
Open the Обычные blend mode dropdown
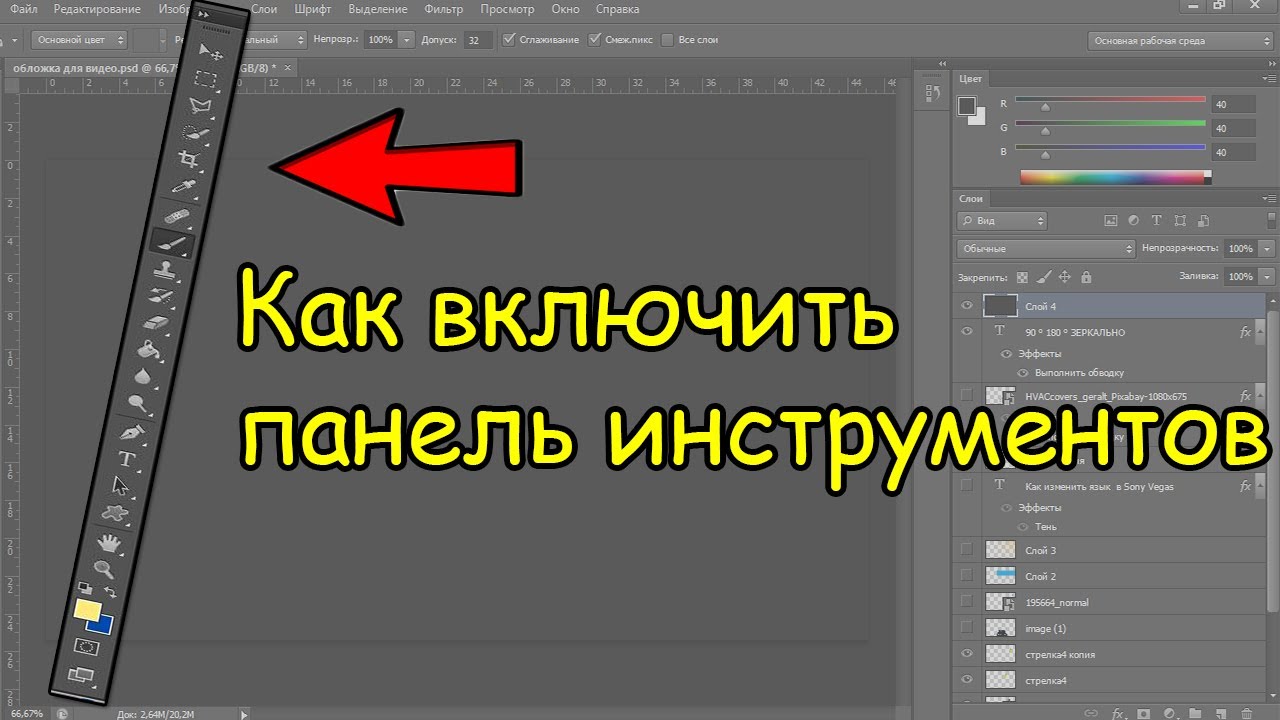1046,248
